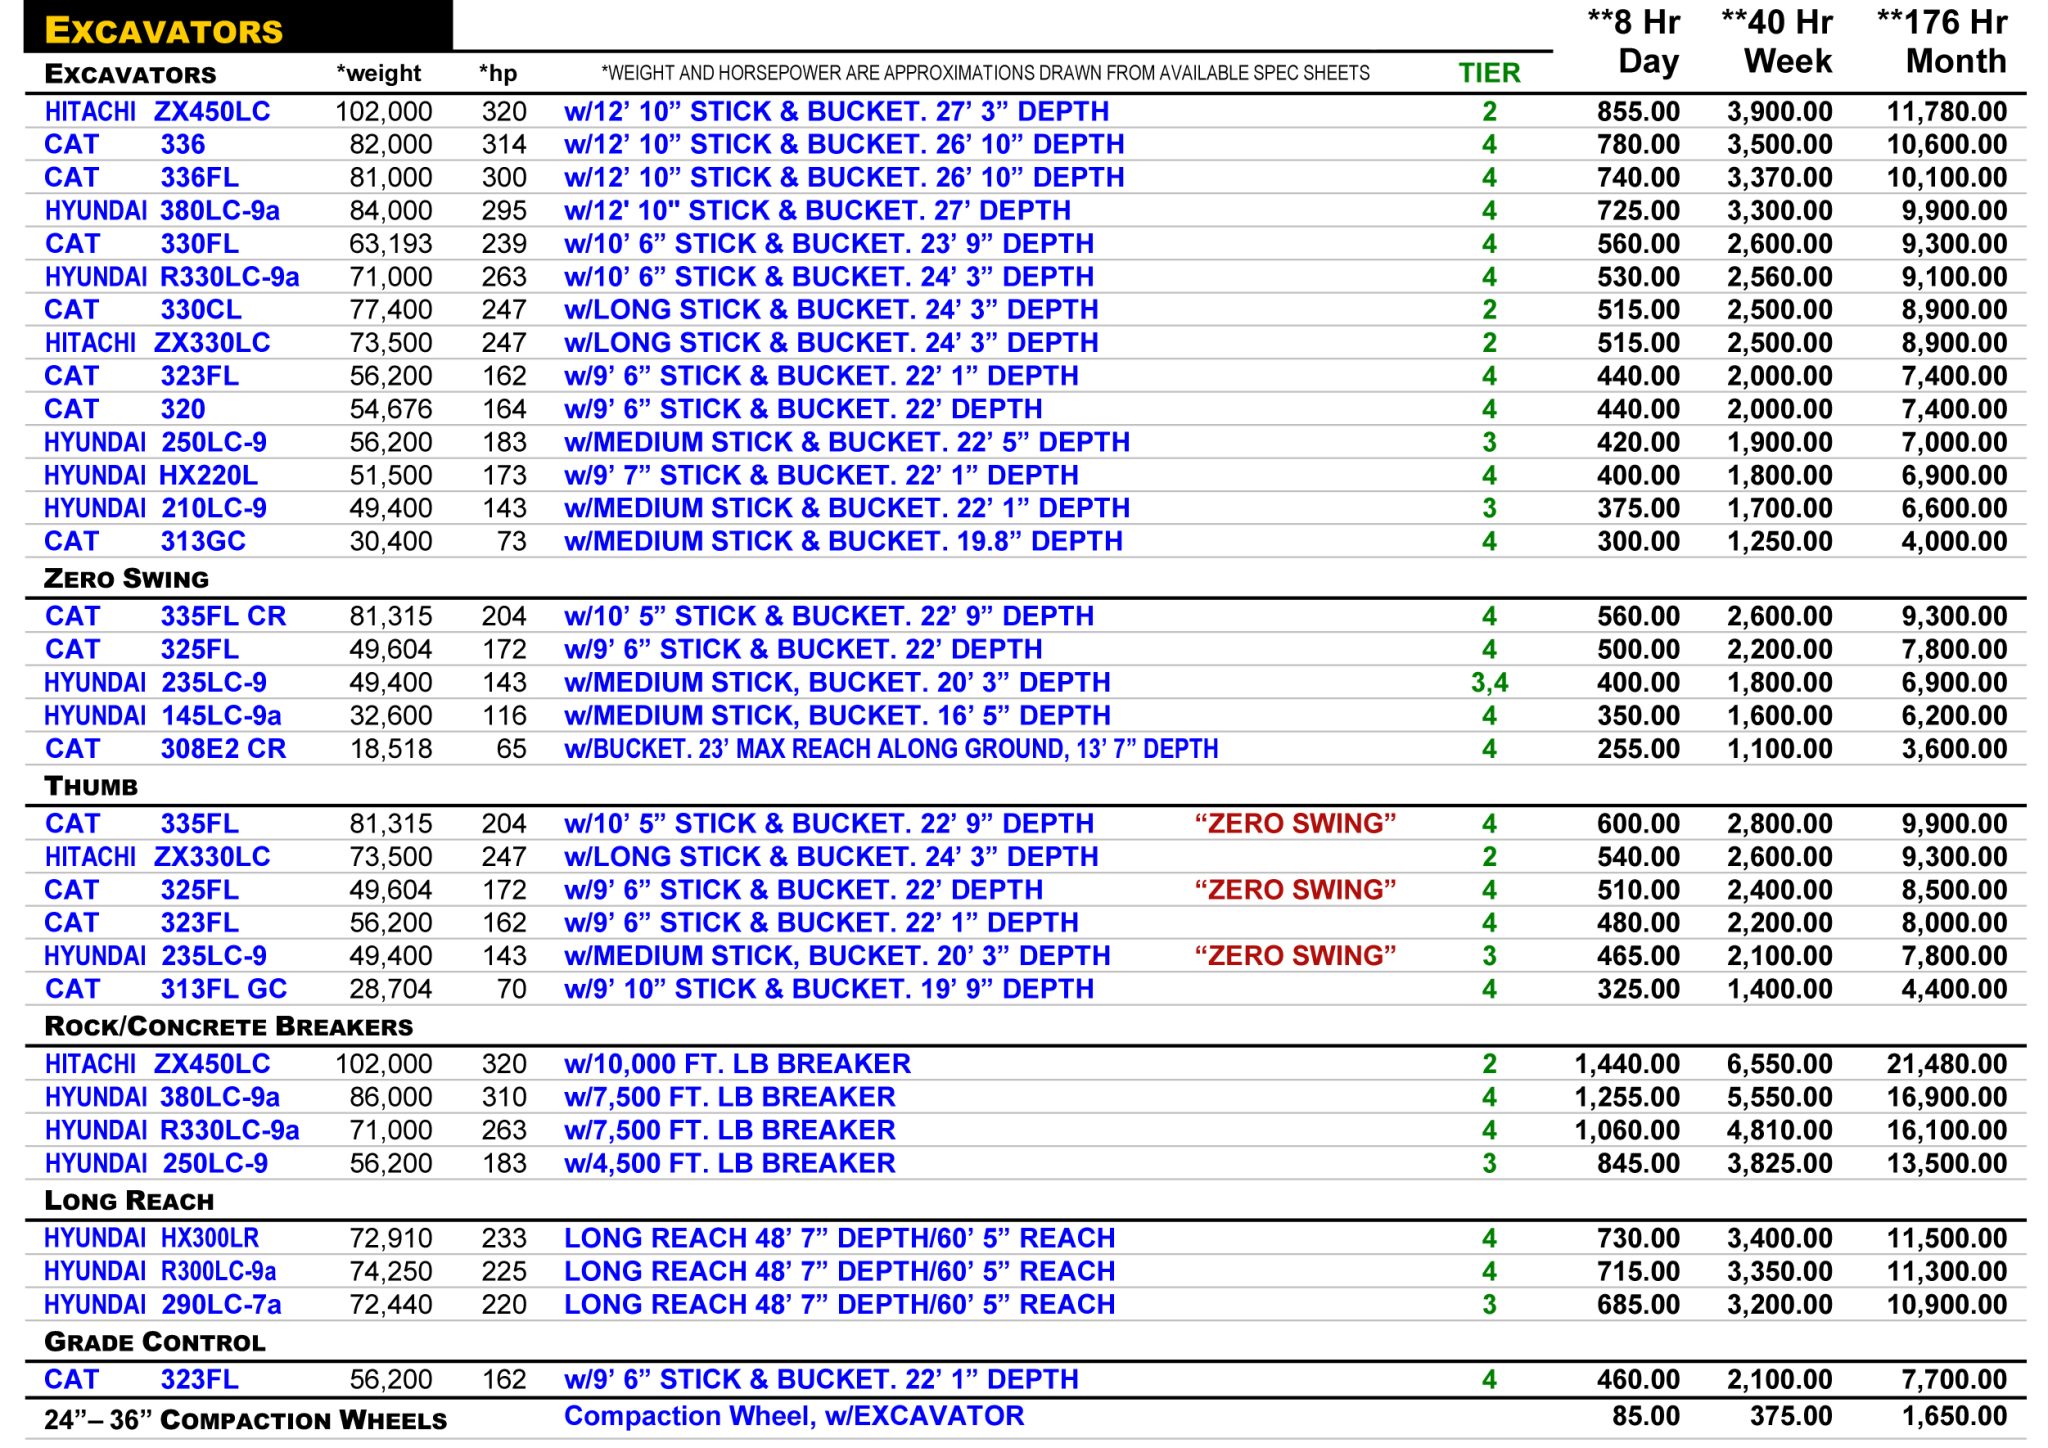
Task: Click the HYUNDAI 380LC-9a excavator entry
Action: click(161, 210)
